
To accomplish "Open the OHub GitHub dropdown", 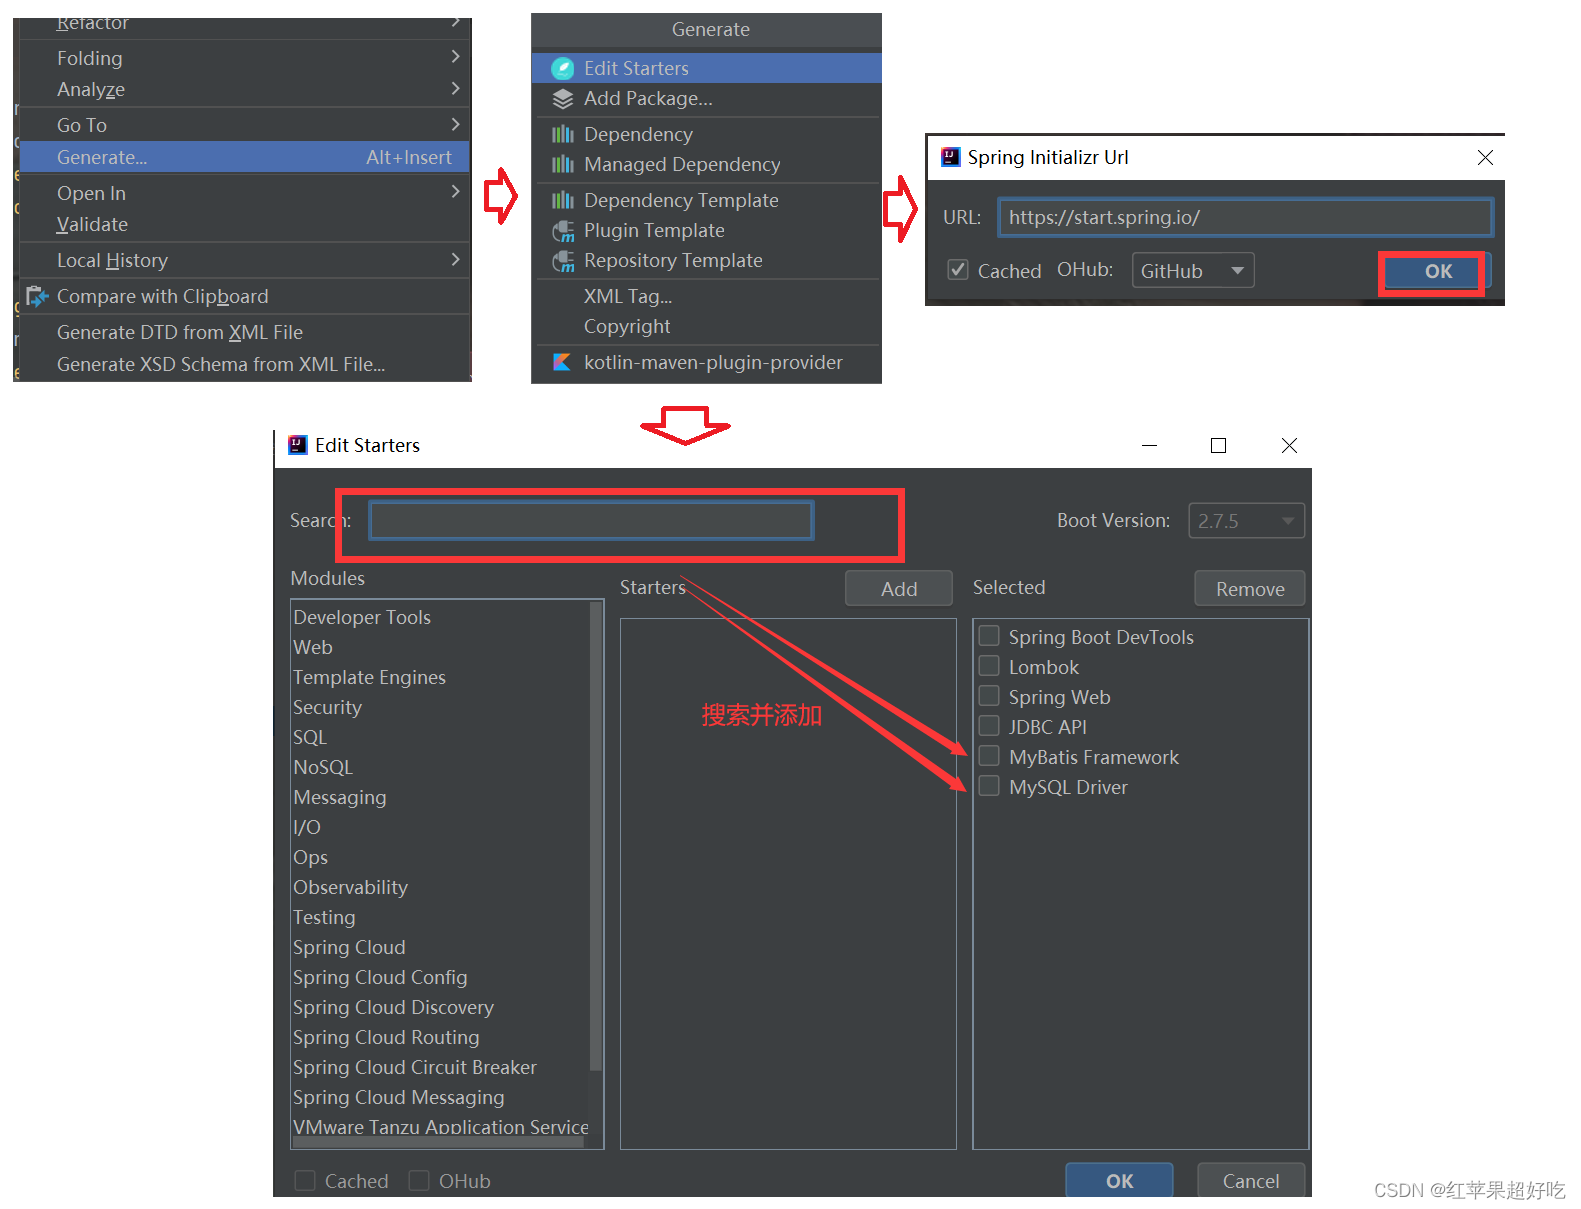I will (1193, 270).
